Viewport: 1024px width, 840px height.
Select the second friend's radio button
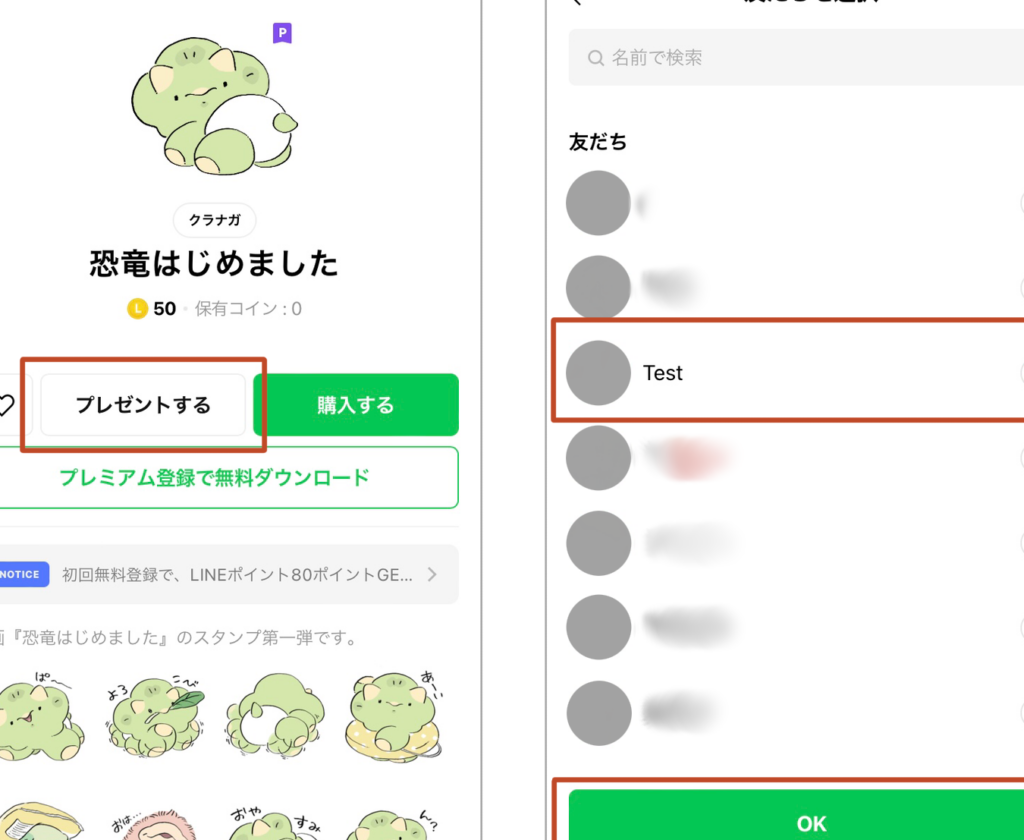click(x=1021, y=288)
